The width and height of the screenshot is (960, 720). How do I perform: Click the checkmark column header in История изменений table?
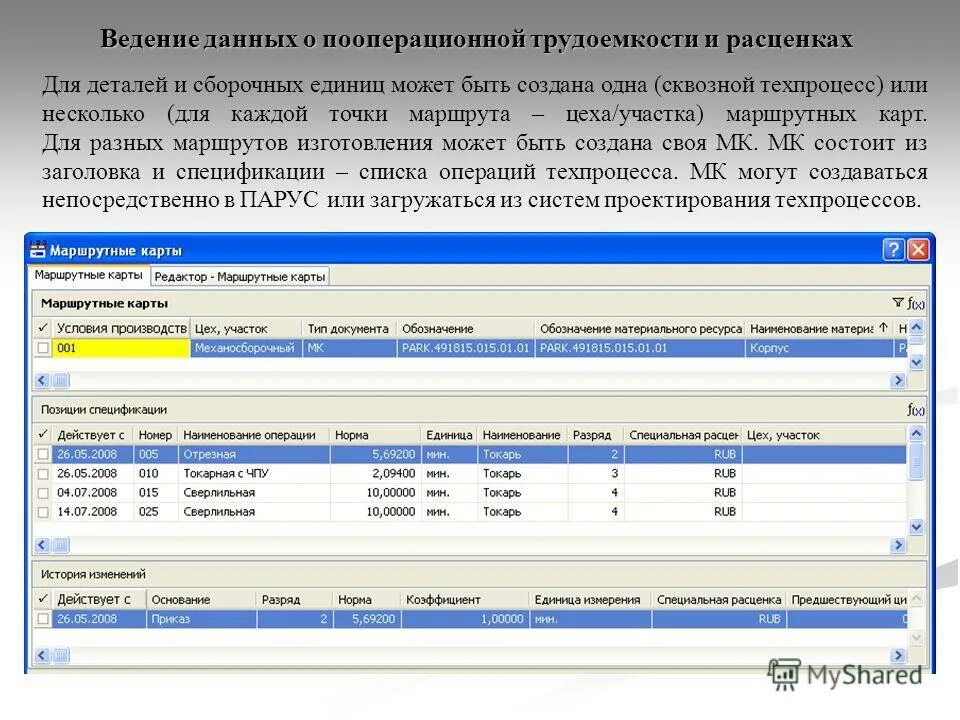click(44, 600)
